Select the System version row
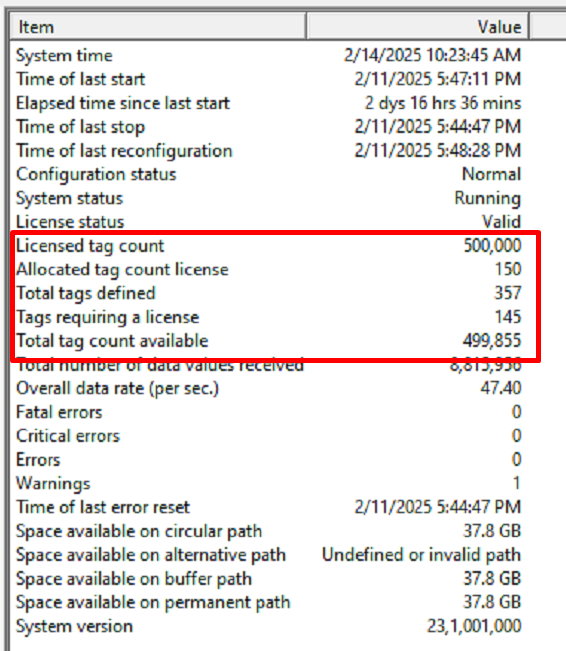The height and width of the screenshot is (651, 566). [269, 626]
